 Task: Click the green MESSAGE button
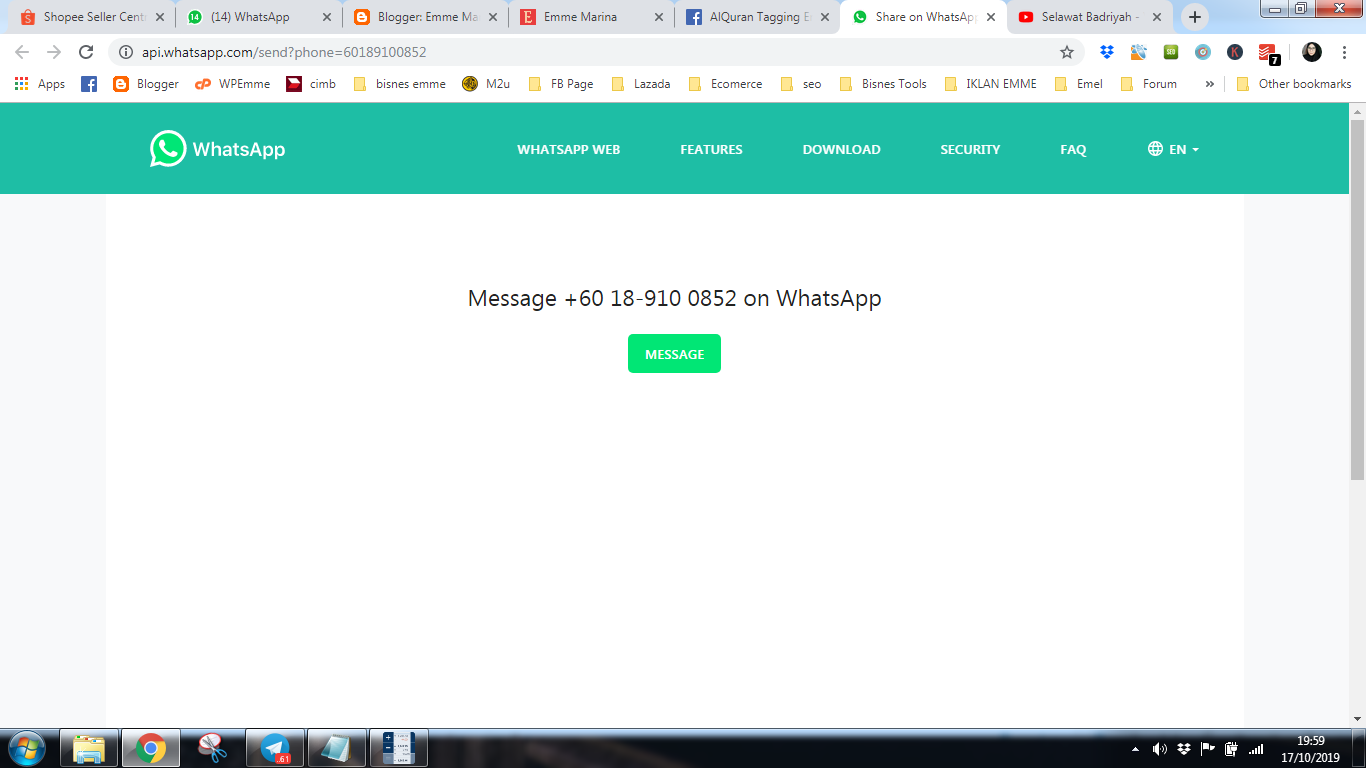point(674,354)
